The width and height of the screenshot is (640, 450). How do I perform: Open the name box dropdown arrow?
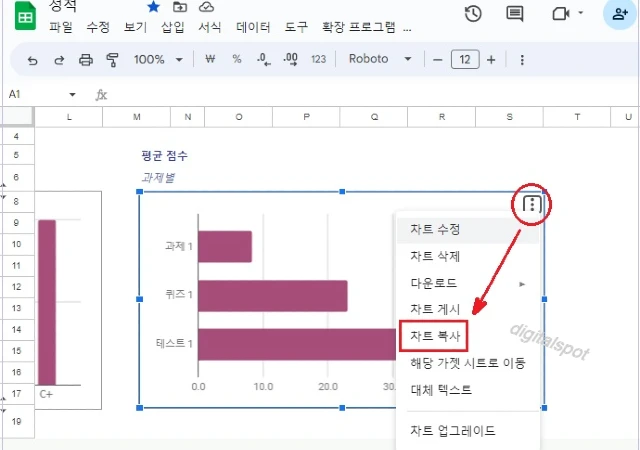click(72, 95)
